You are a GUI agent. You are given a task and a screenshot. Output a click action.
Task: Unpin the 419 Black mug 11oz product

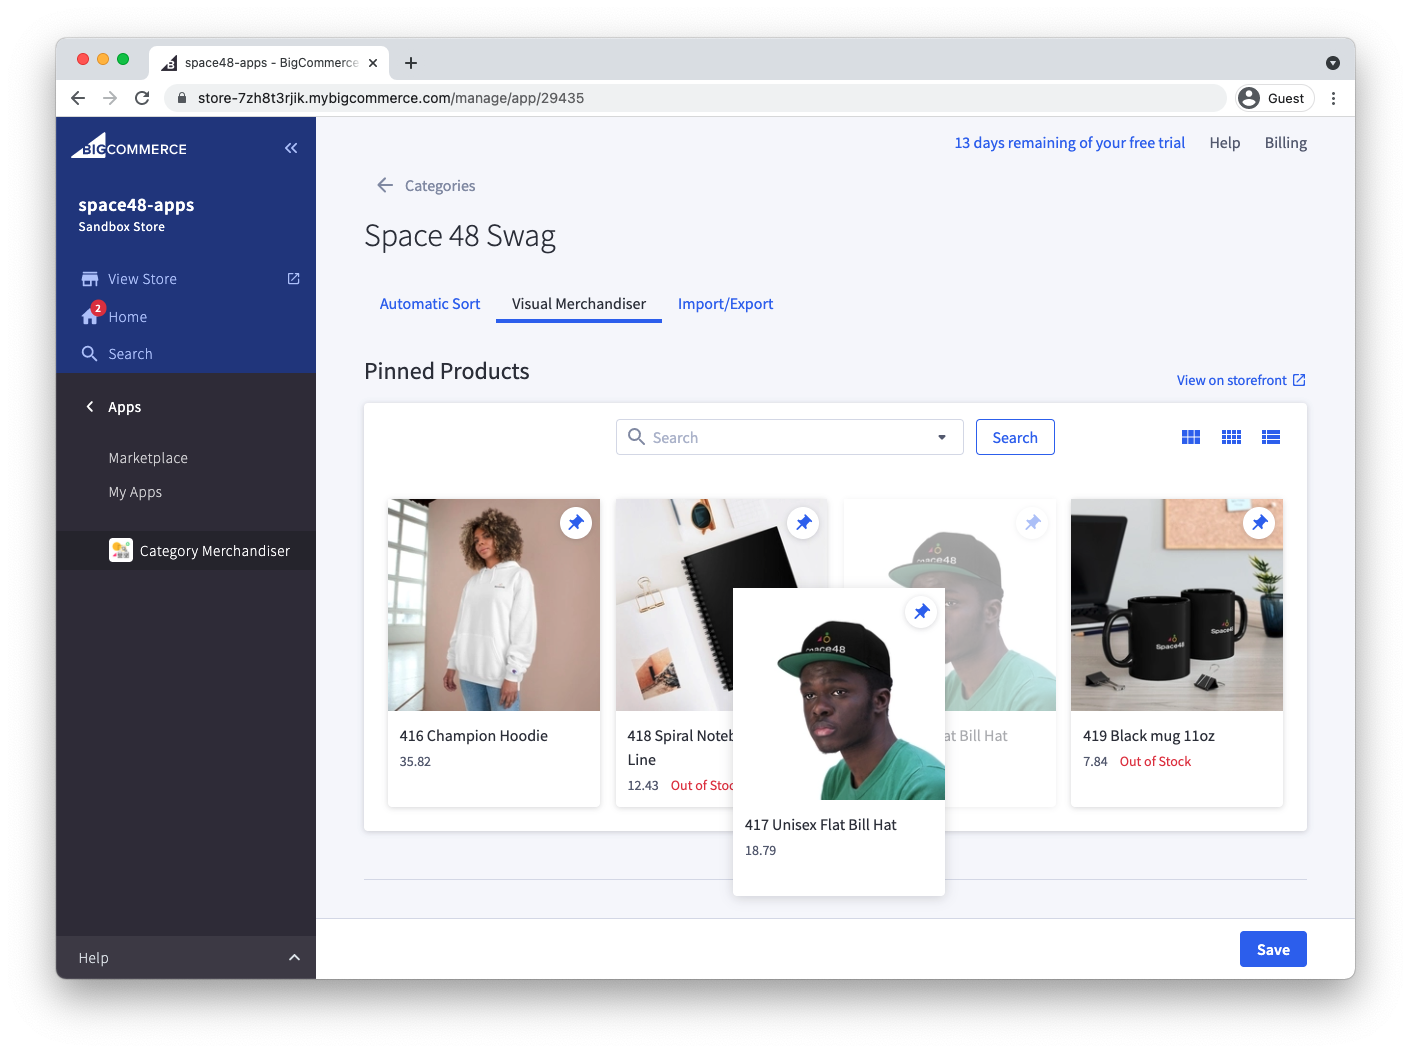(1259, 523)
